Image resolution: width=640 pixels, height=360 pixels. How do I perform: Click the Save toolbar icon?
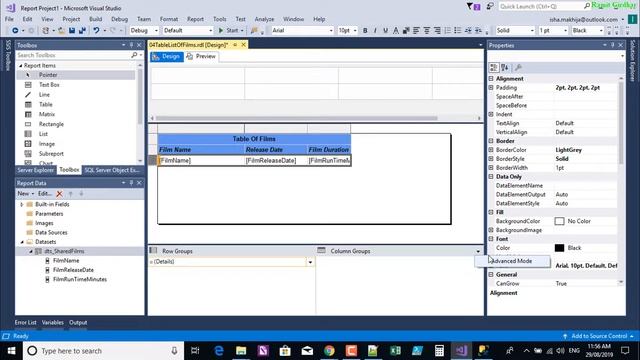tap(72, 31)
